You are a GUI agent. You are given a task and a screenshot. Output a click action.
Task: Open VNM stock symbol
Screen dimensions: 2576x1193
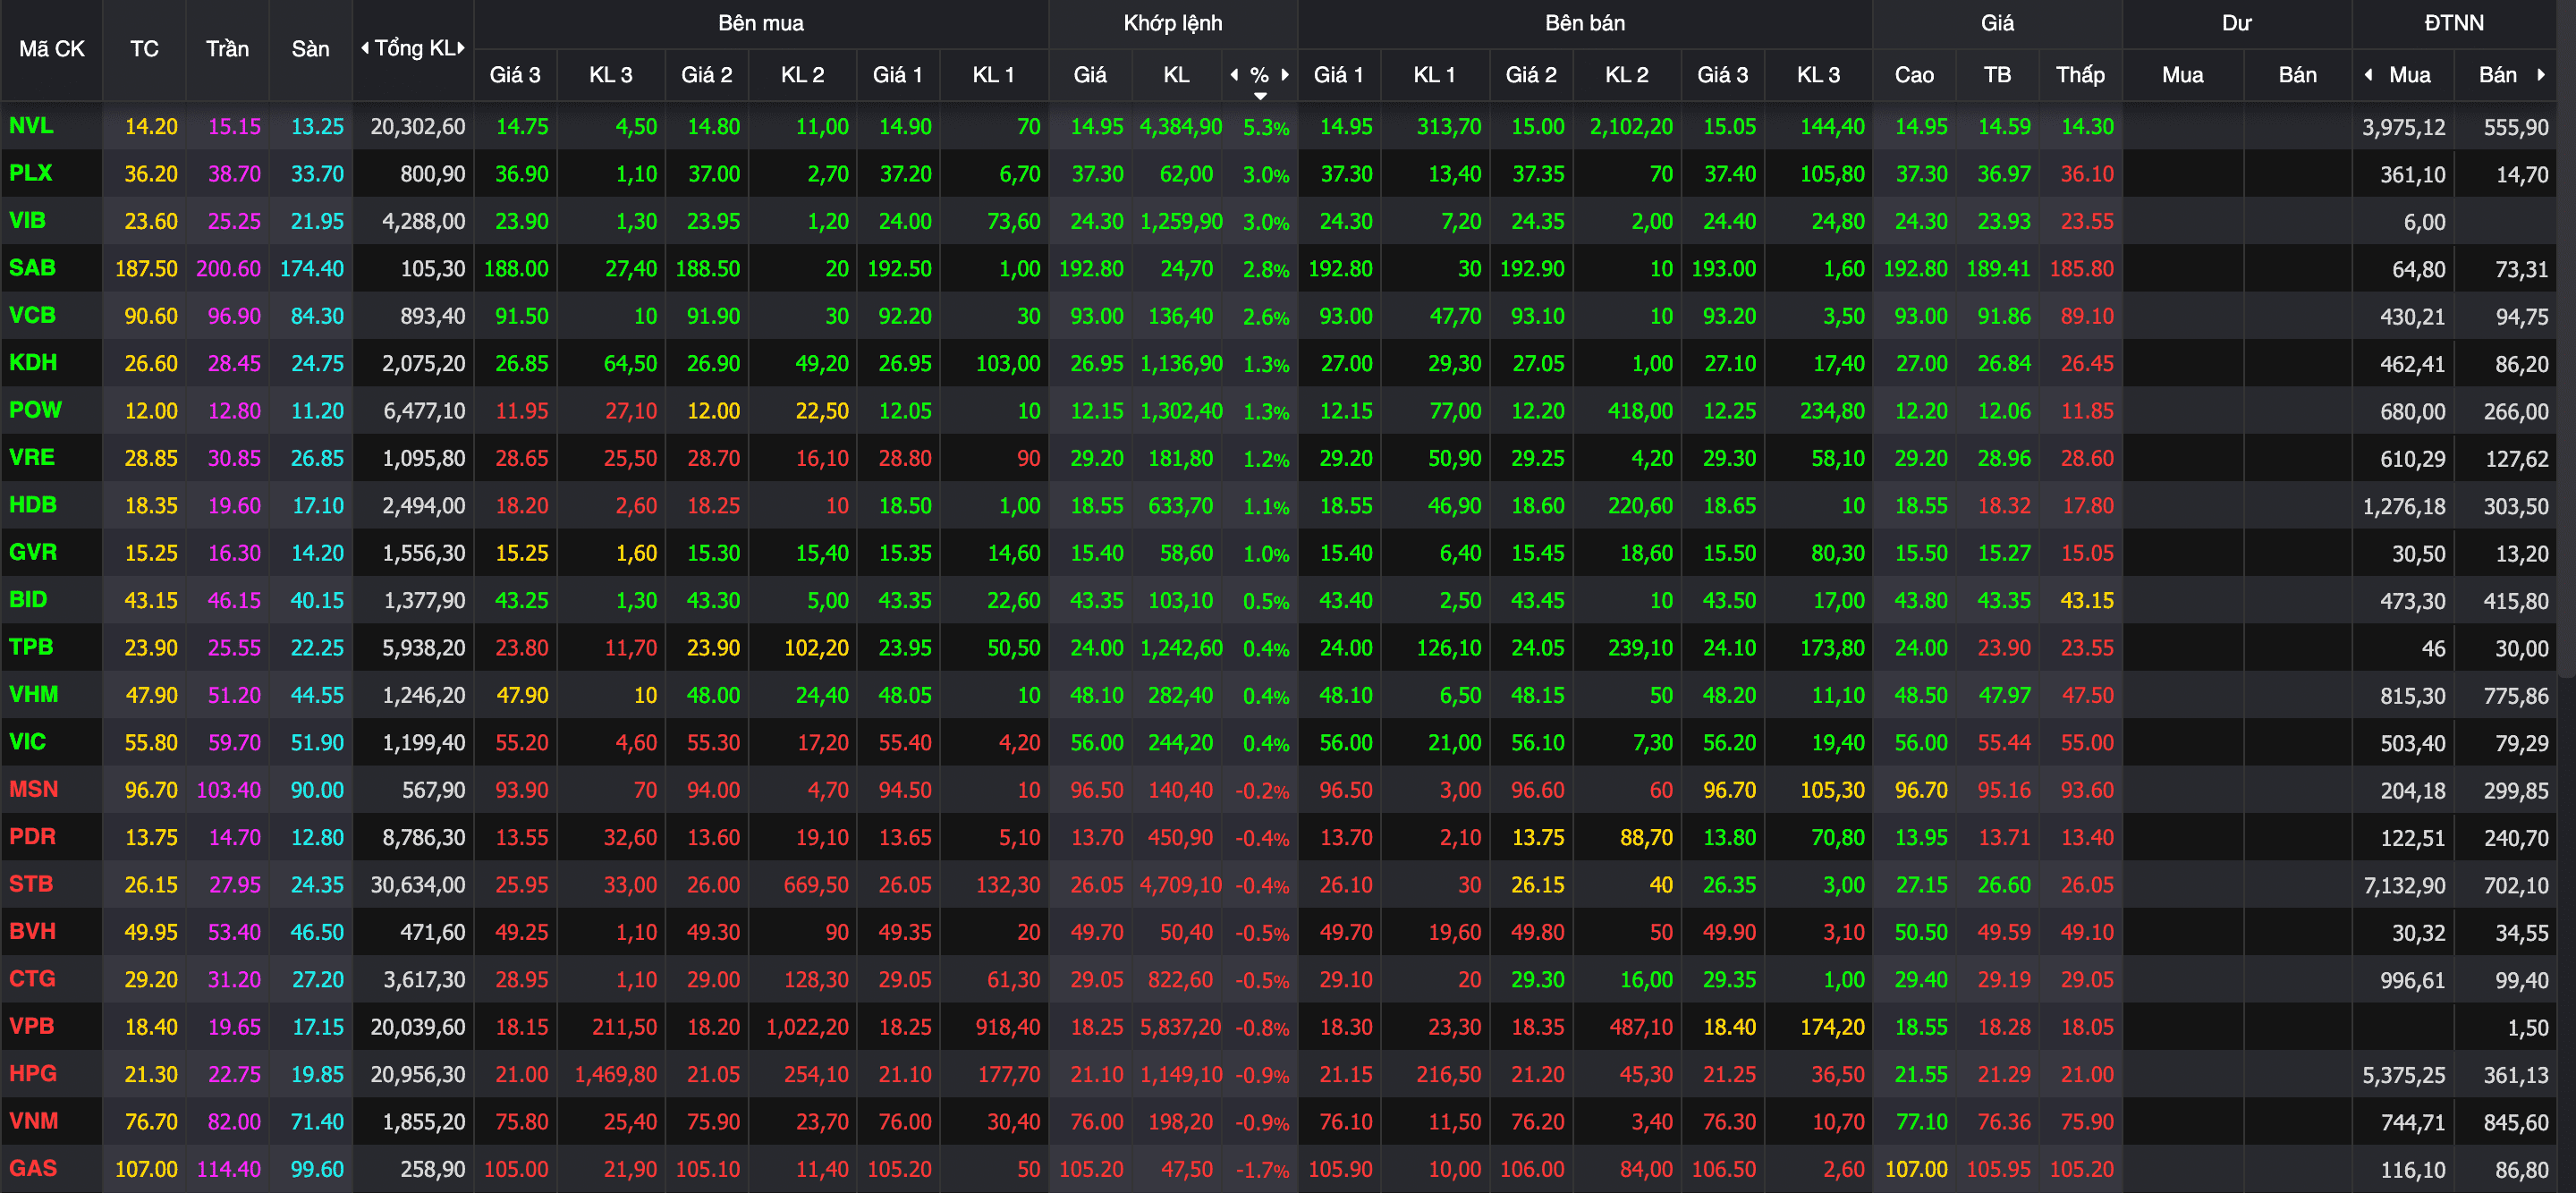(33, 1120)
